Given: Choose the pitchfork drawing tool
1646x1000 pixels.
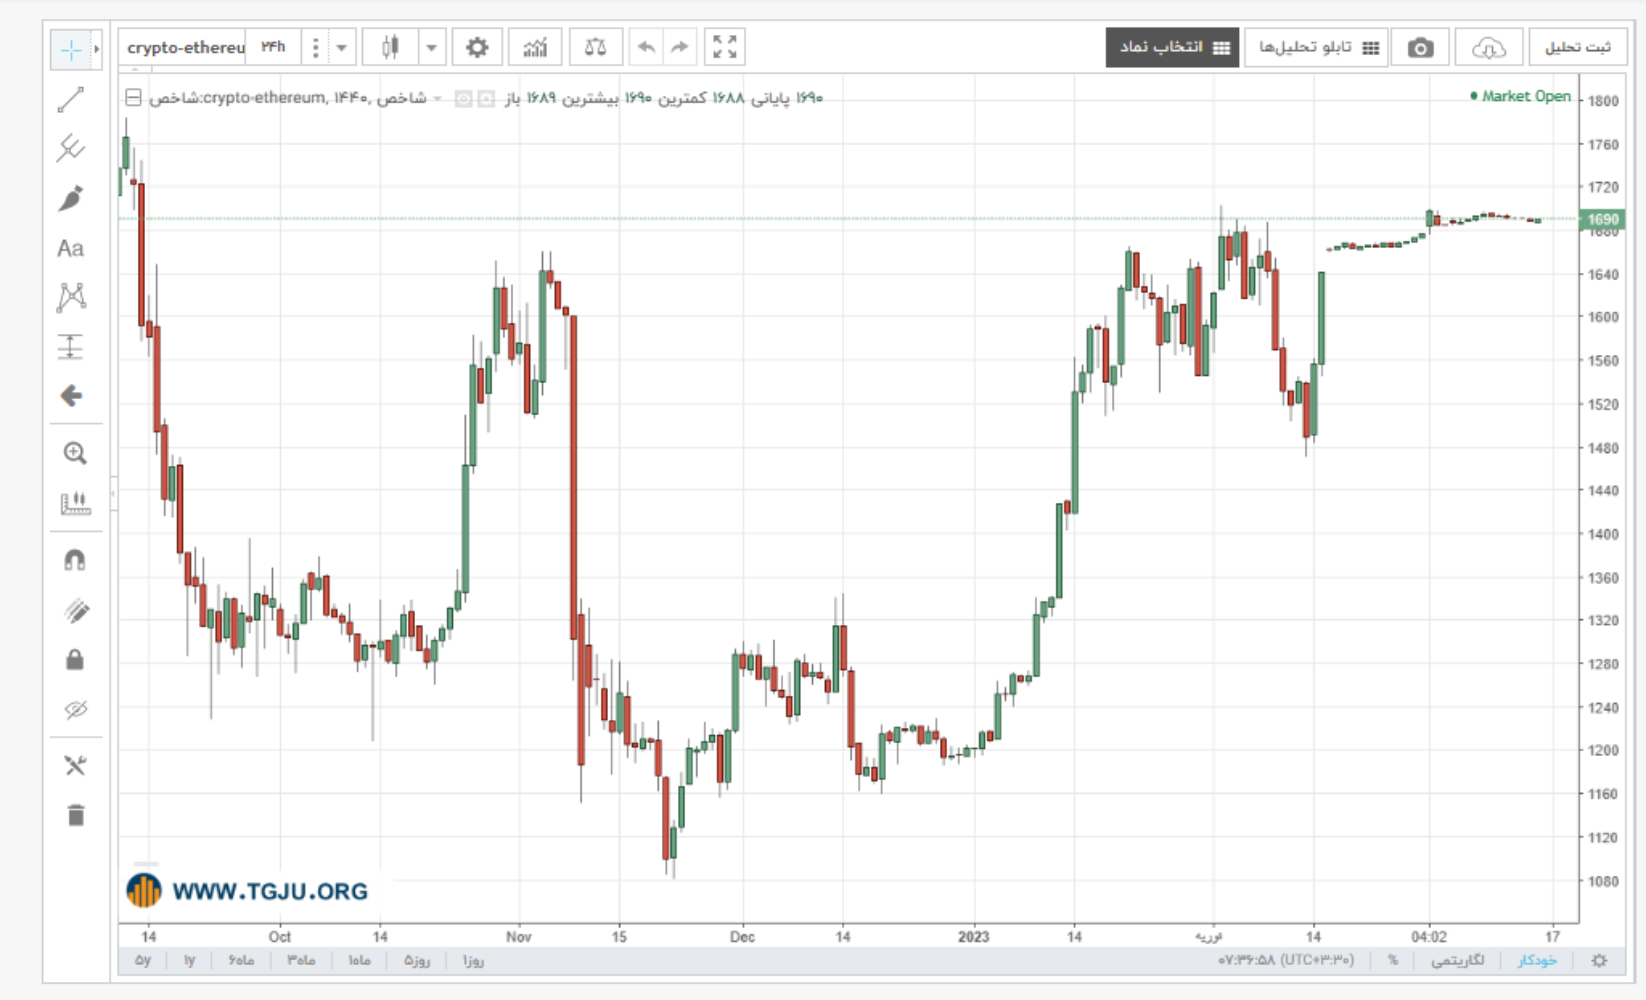Looking at the screenshot, I should (x=71, y=149).
